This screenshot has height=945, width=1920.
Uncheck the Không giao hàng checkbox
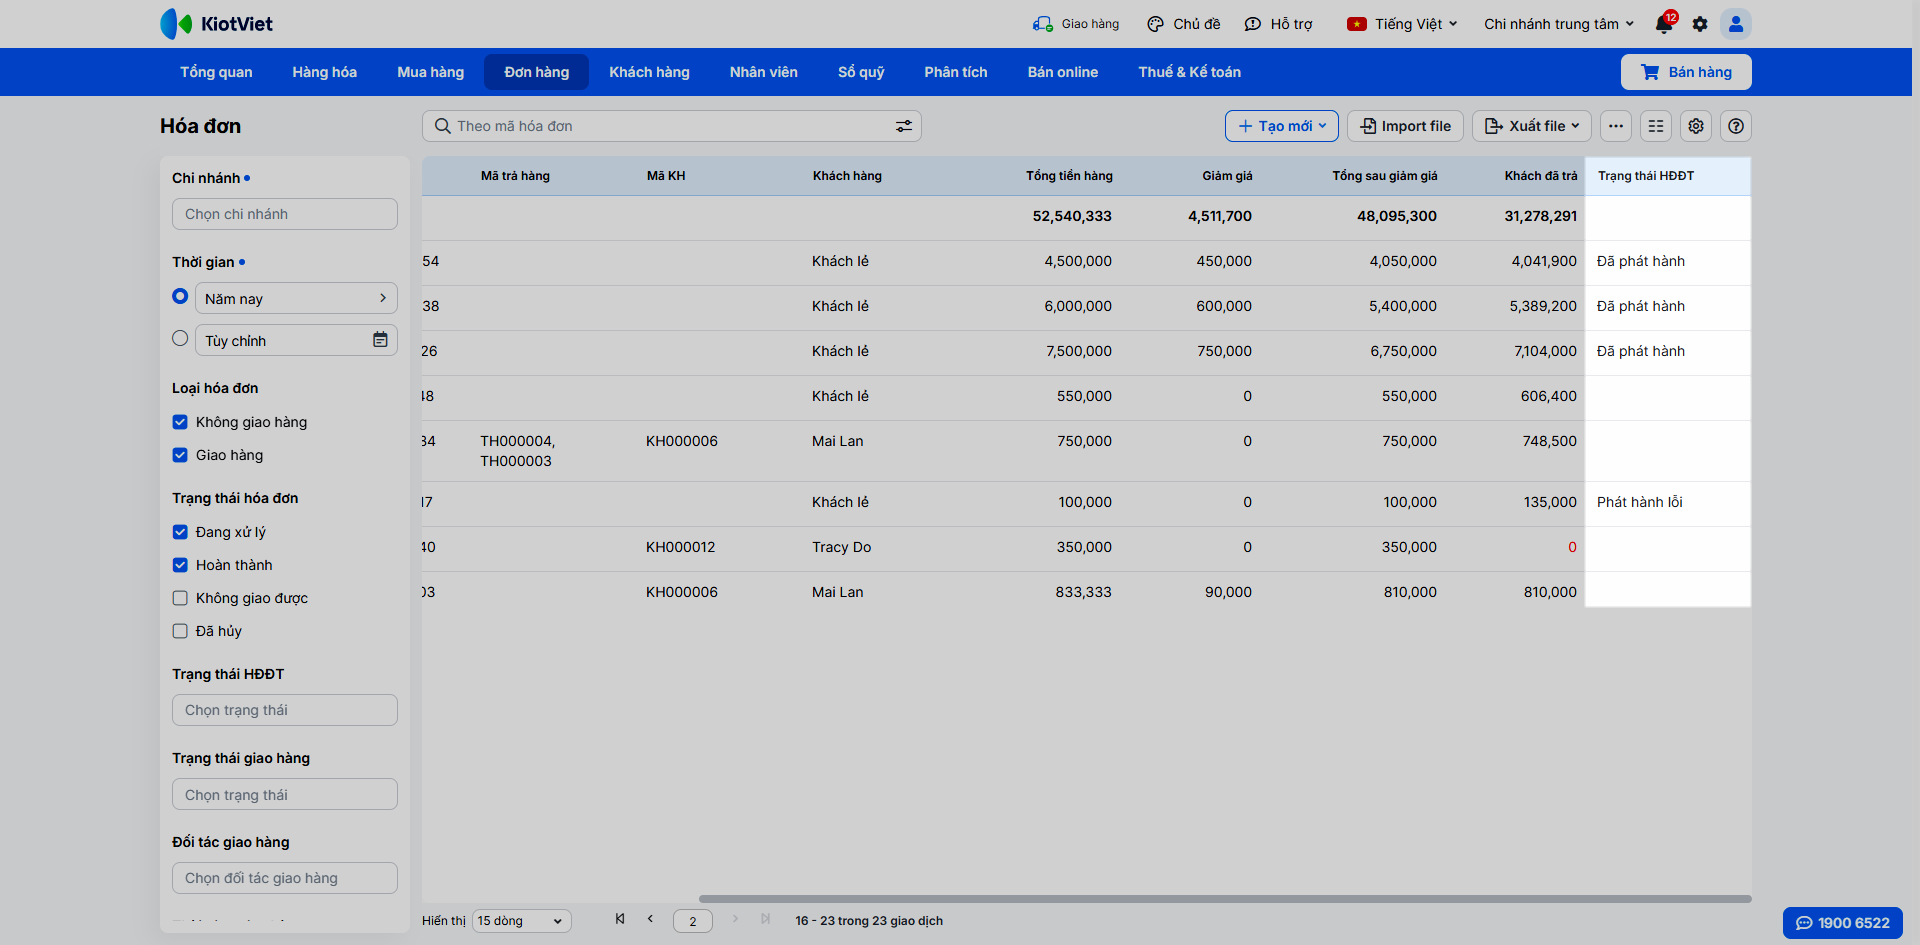pos(180,422)
